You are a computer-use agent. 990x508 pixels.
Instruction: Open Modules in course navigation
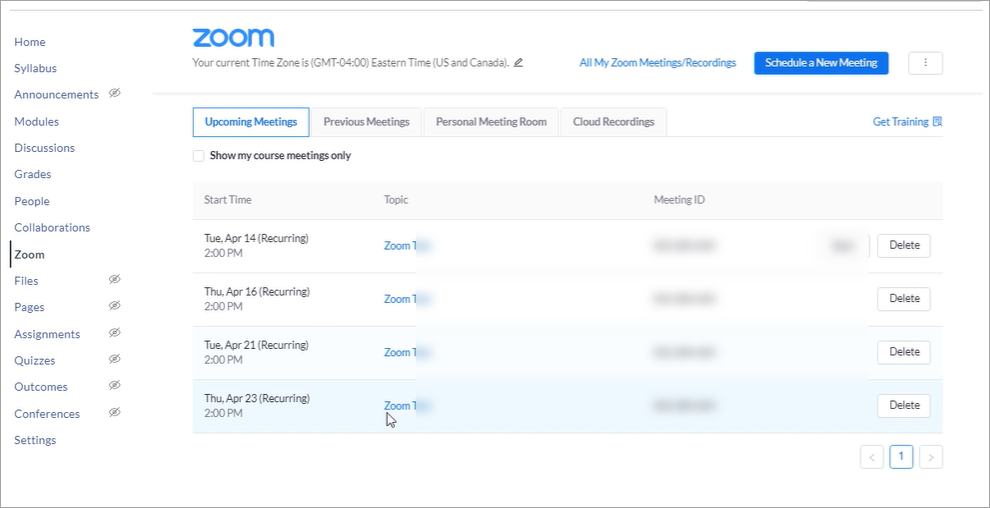37,121
